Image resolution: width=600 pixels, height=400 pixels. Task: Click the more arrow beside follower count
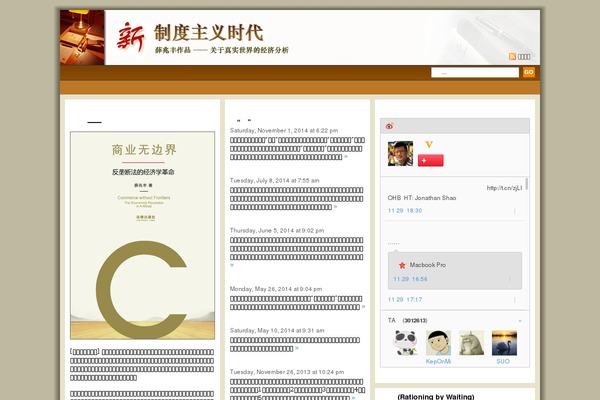(520, 321)
